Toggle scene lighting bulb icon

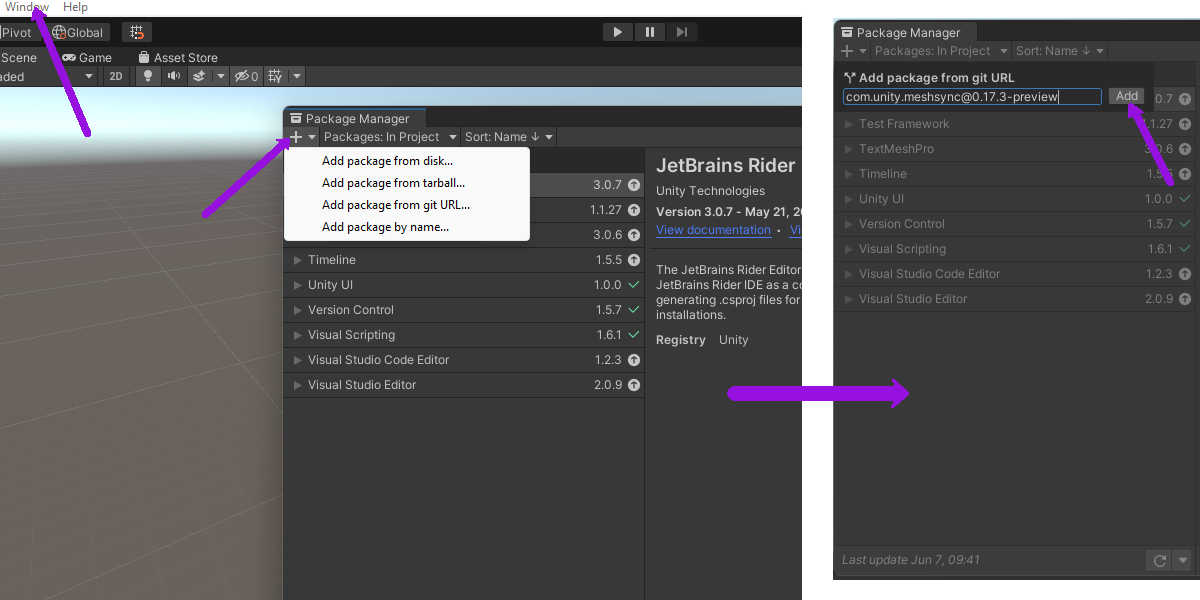tap(148, 76)
